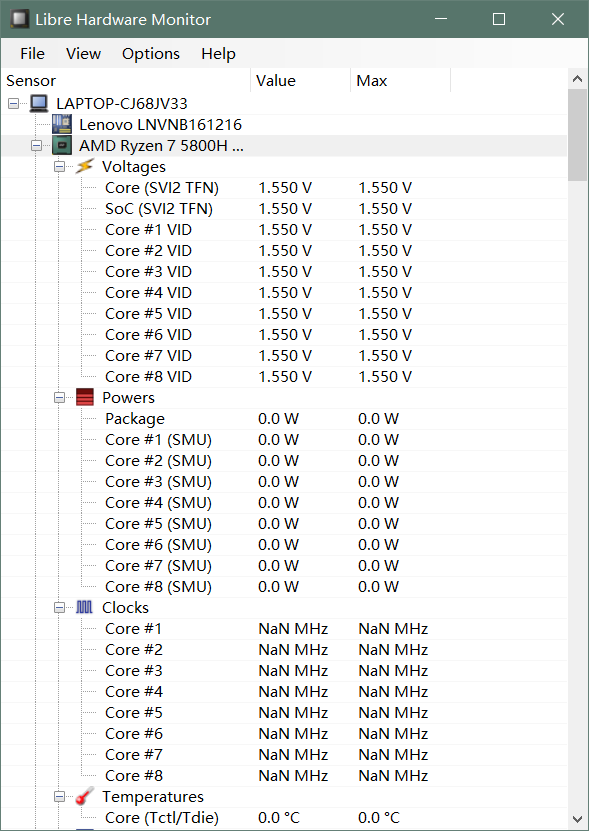Select the LAPTOP-CJ68JV33 label

click(122, 103)
